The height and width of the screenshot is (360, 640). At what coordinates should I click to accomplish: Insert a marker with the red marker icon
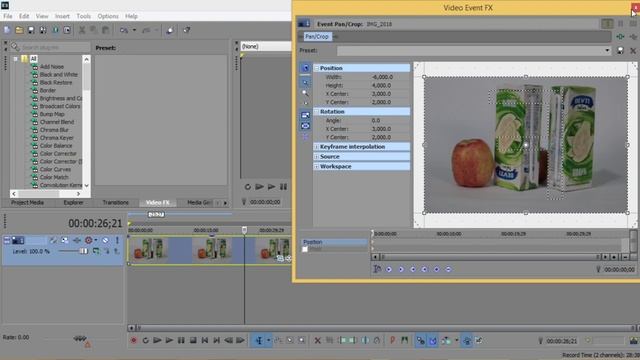tap(392, 340)
